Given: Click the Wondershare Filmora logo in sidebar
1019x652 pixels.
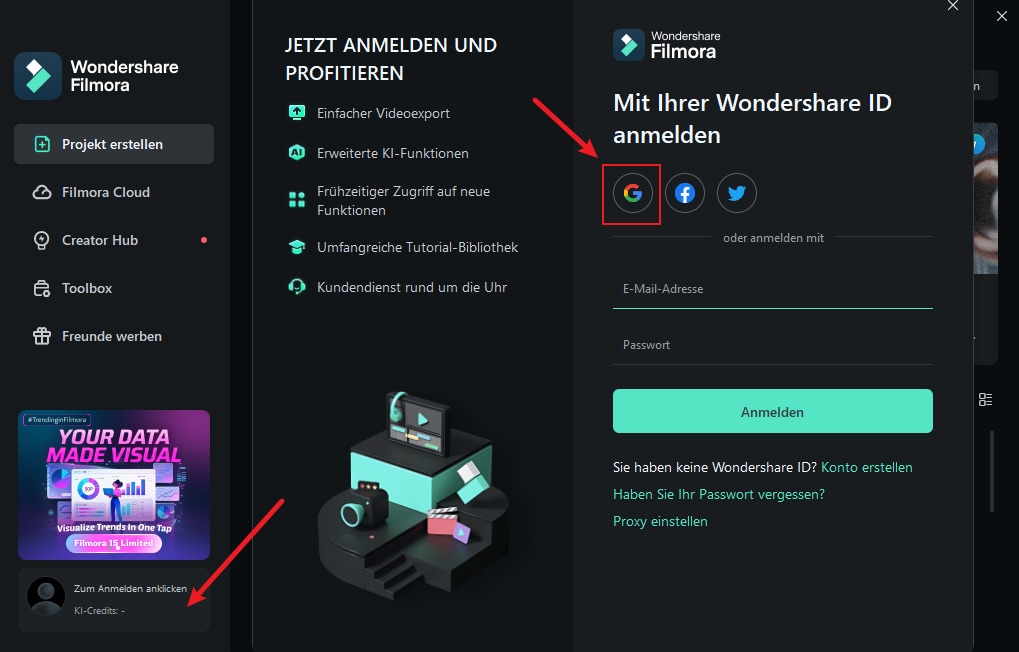Looking at the screenshot, I should 38,76.
